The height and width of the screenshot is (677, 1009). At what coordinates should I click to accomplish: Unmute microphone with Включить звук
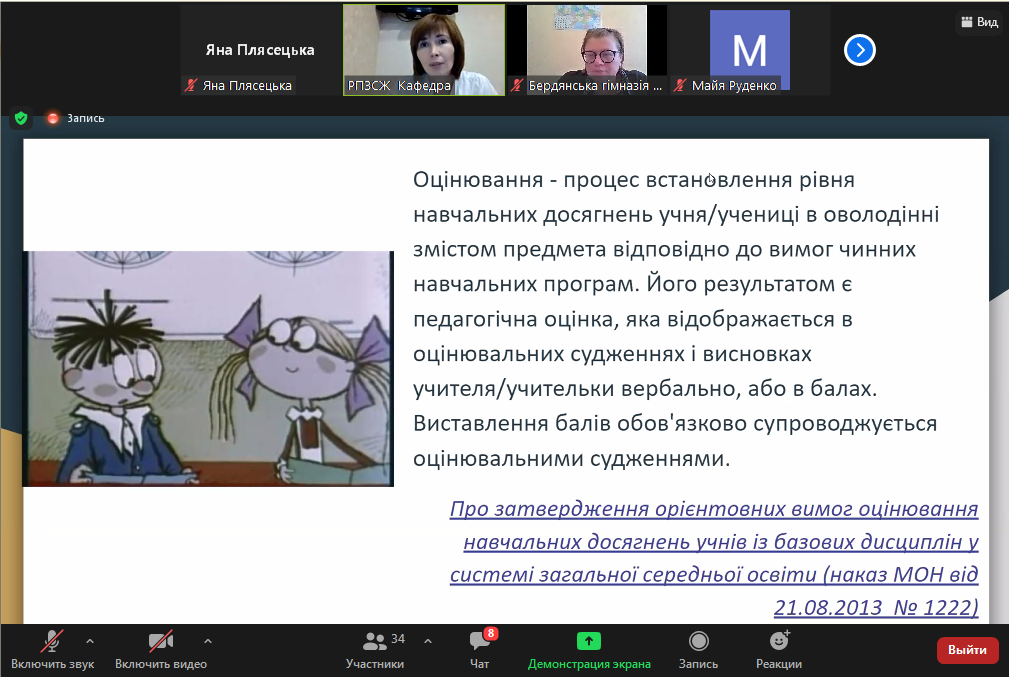(52, 650)
